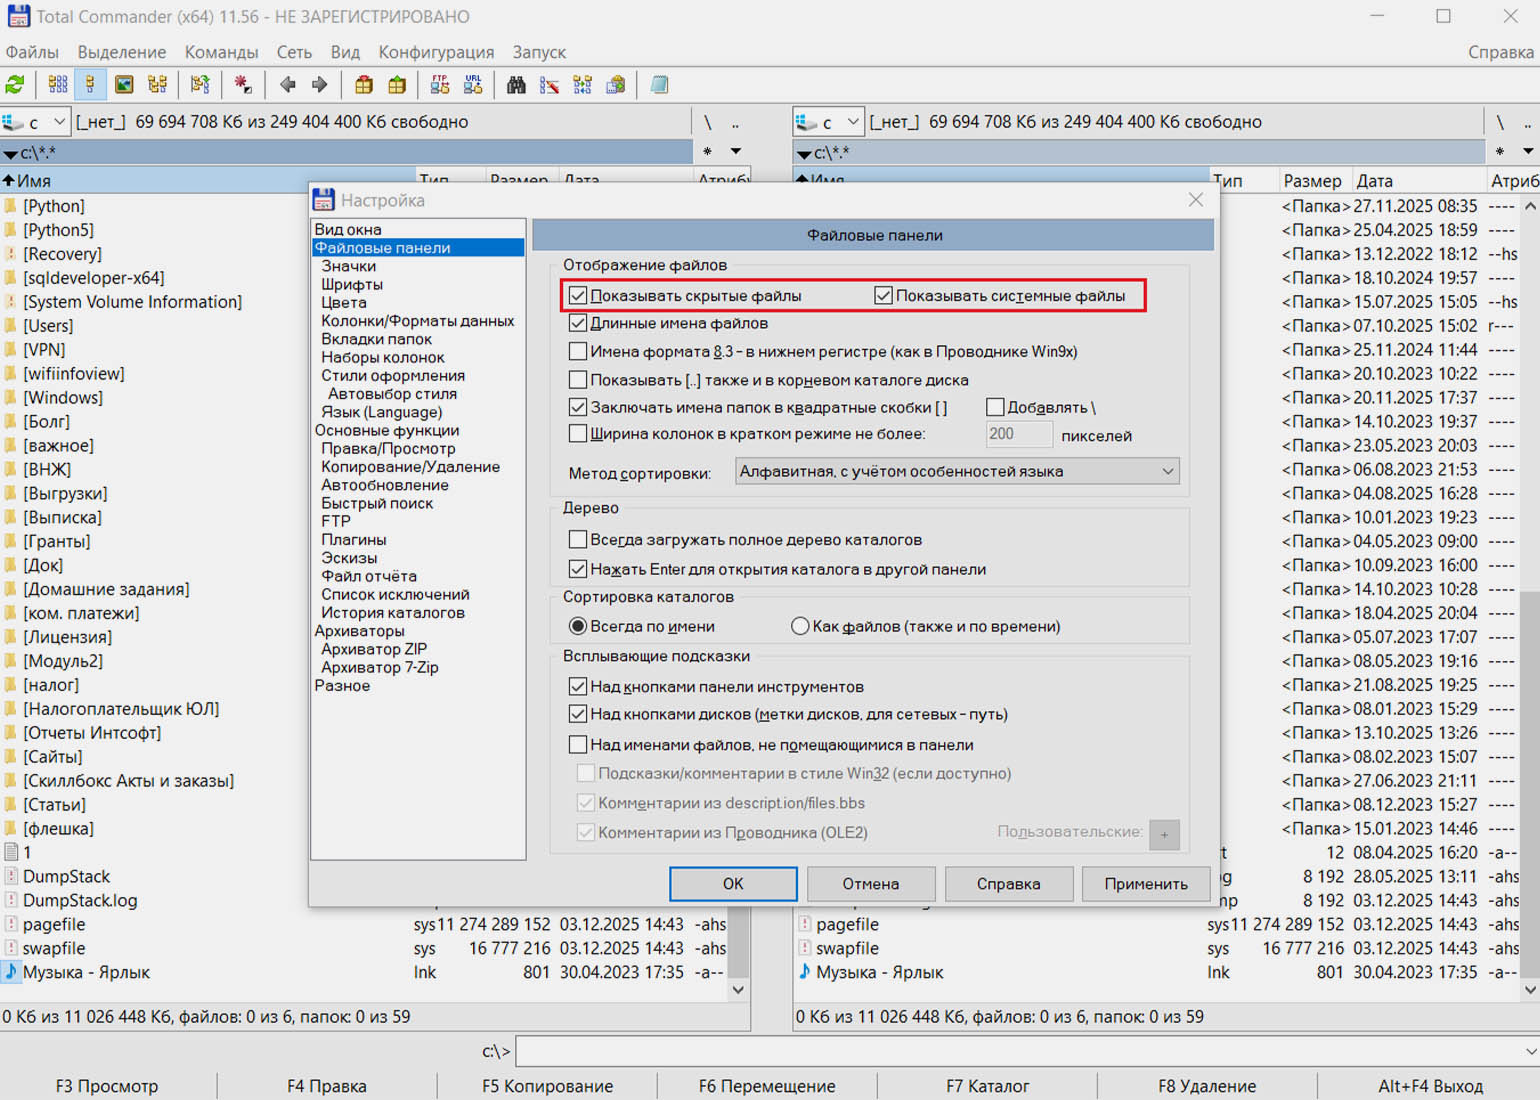1540x1100 pixels.
Task: Click the green Refresh toolbar icon
Action: coord(15,85)
